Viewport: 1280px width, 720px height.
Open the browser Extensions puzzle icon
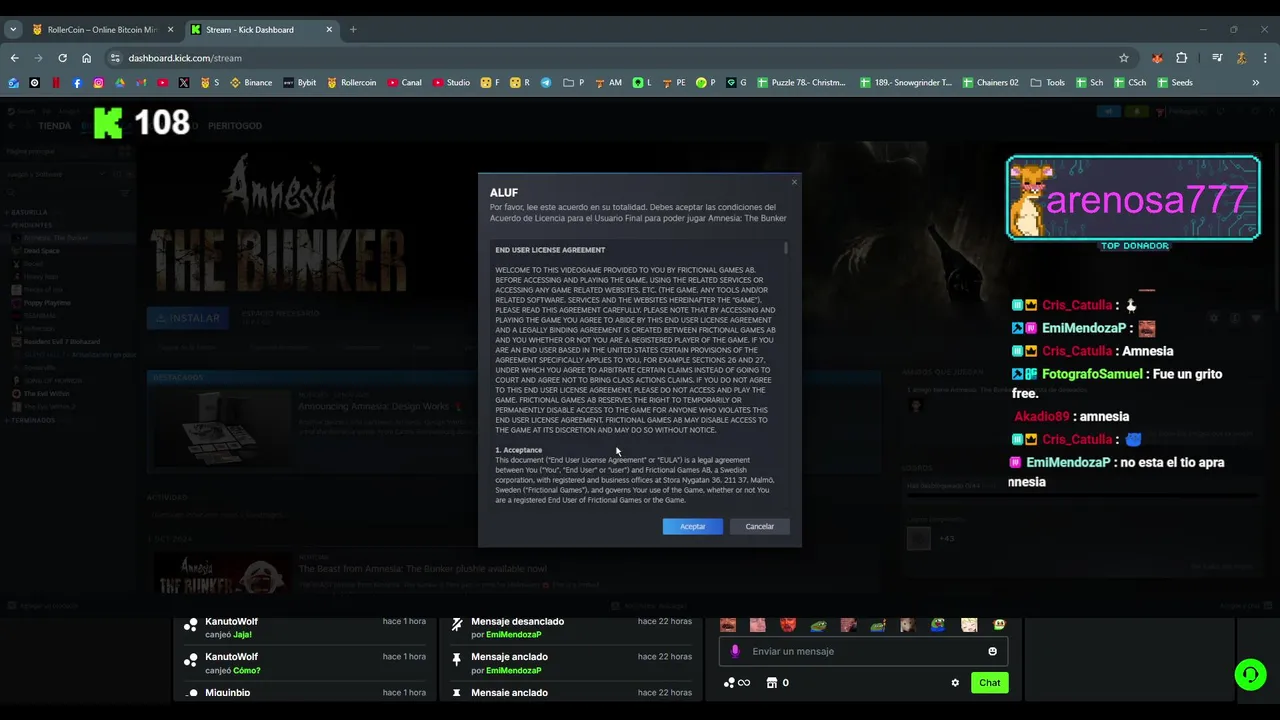pos(1181,58)
